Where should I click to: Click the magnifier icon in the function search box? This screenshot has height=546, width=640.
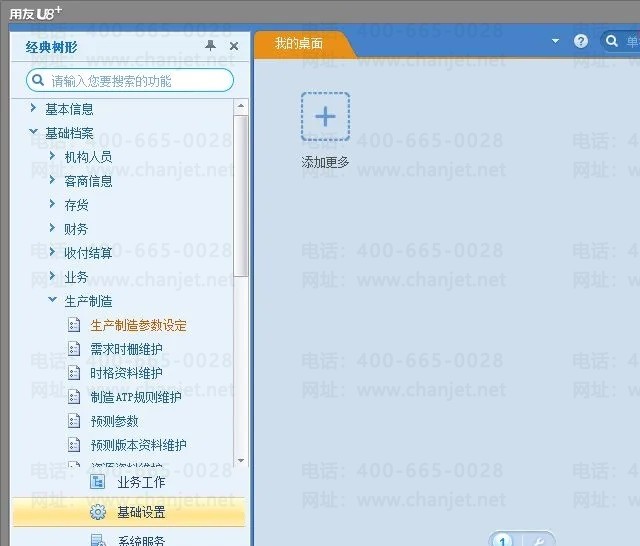(x=38, y=80)
